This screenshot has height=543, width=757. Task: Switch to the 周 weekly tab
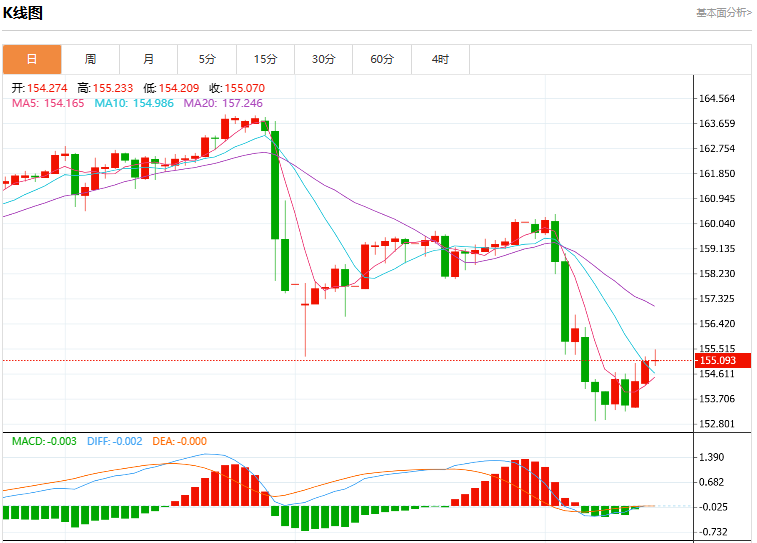coord(90,59)
